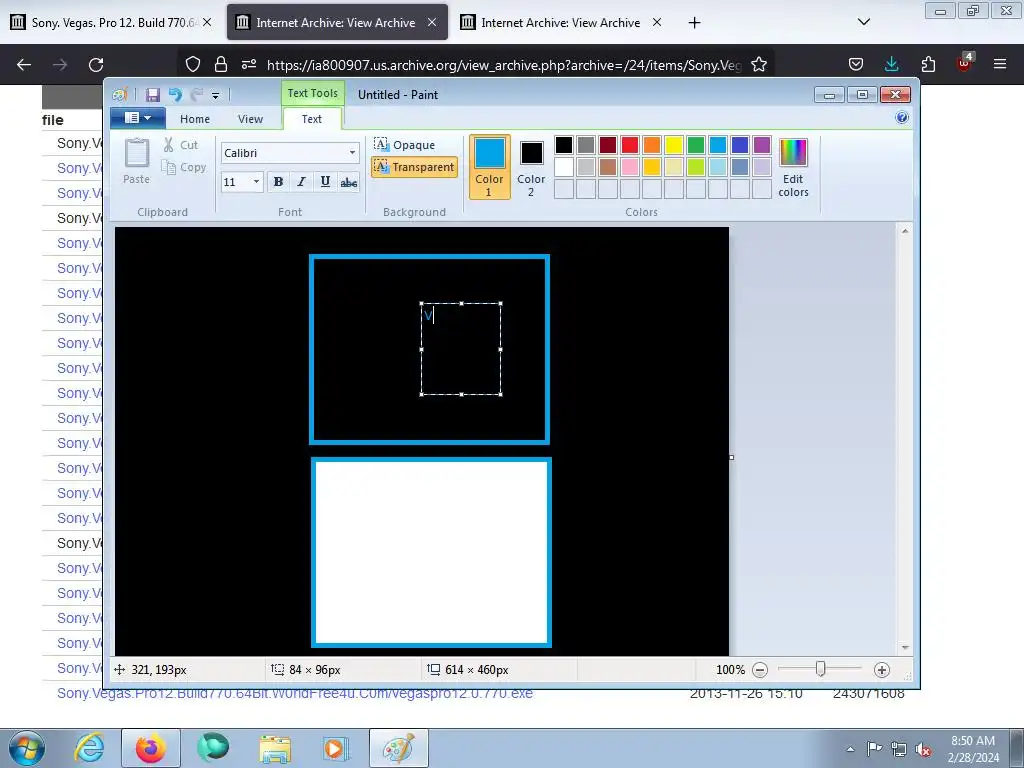Toggle Strikethrough formatting
Screen dimensions: 1024x768
[x=349, y=182]
